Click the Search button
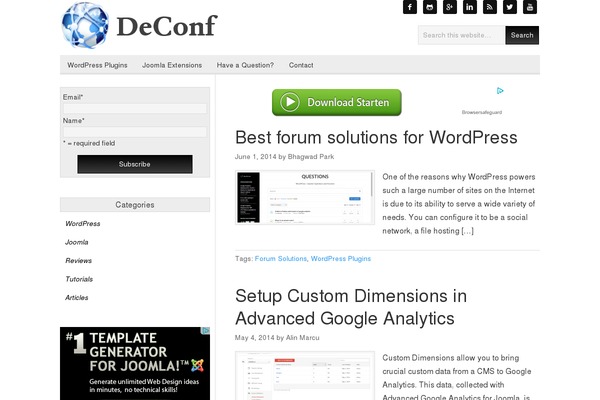The width and height of the screenshot is (600, 400). point(522,35)
